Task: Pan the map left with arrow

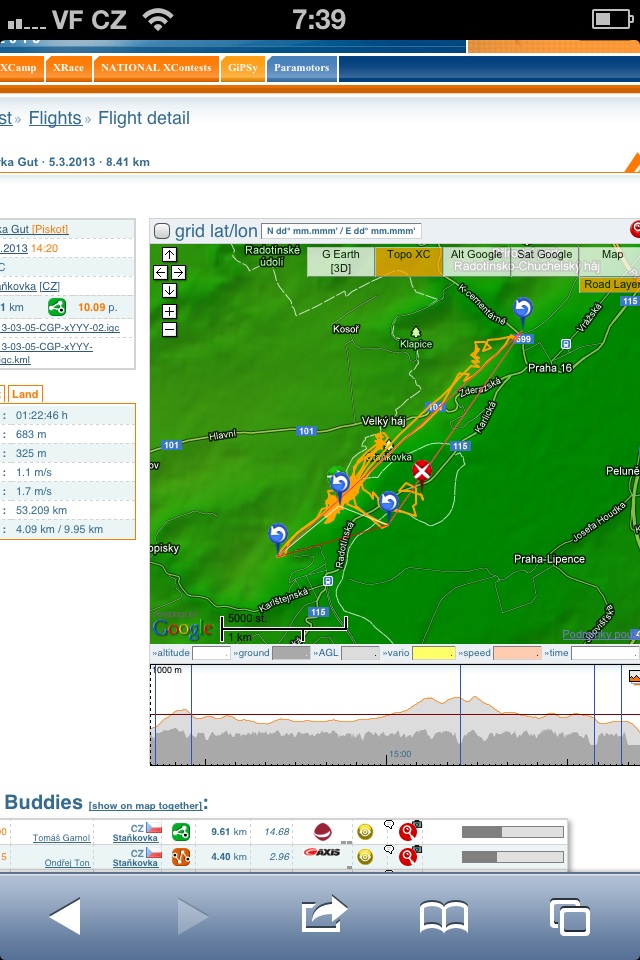Action: (x=160, y=272)
